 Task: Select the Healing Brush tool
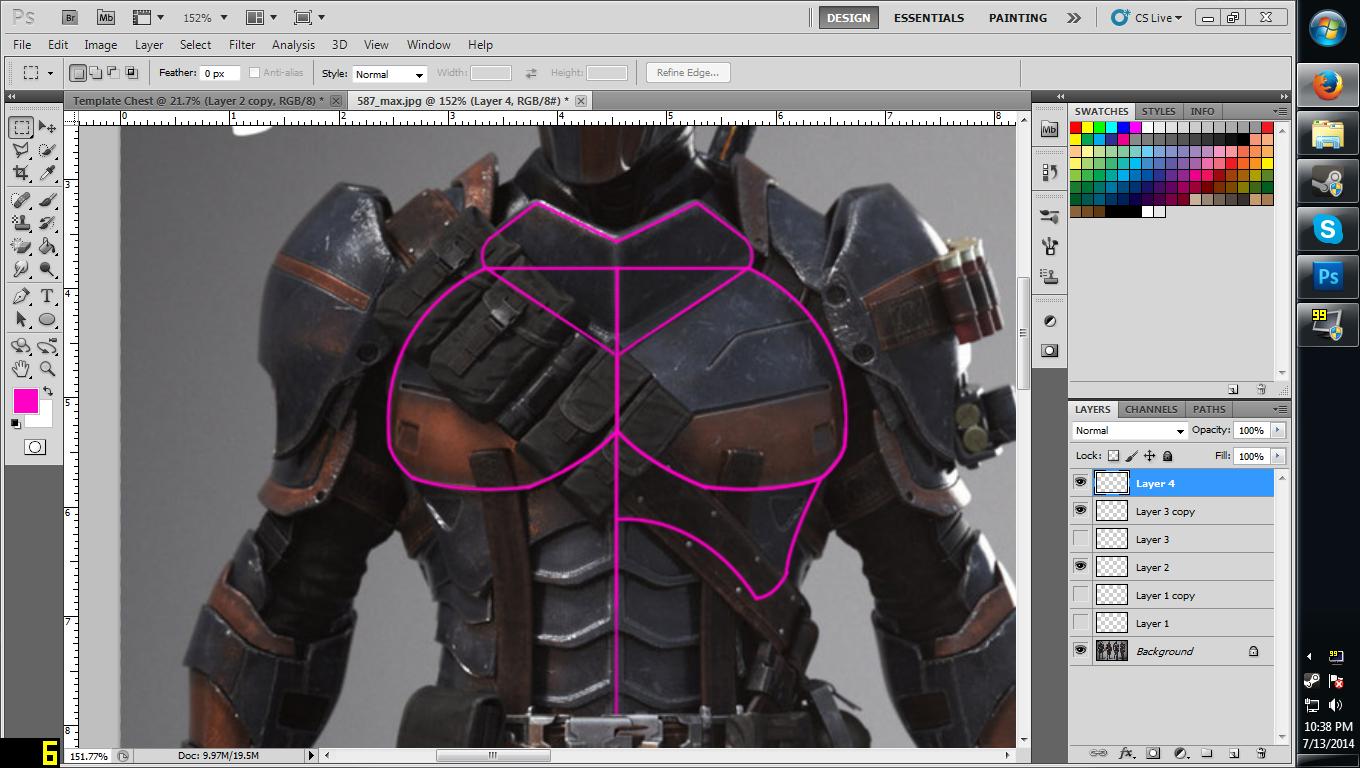click(21, 201)
